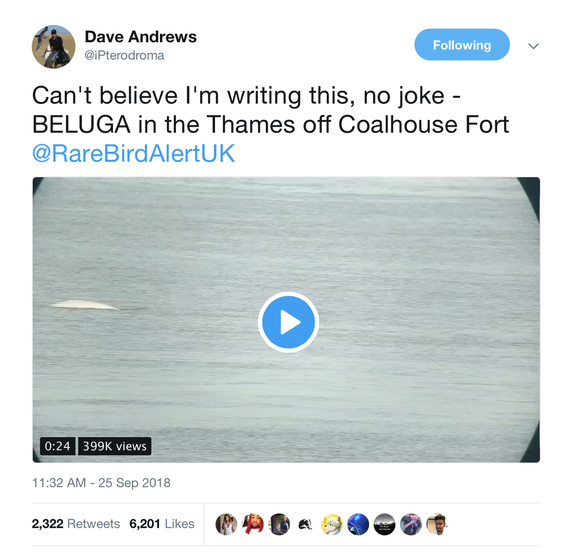569x554 pixels.
Task: Click the 399K views badge
Action: pyautogui.click(x=115, y=446)
